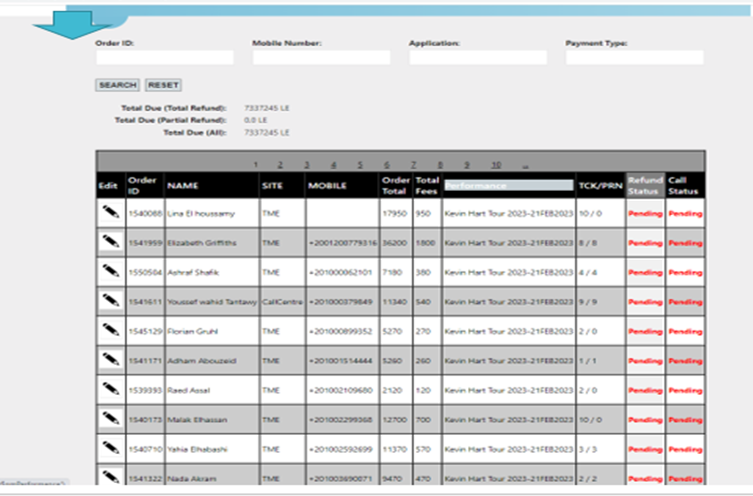The width and height of the screenshot is (753, 496).
Task: Edit Adham Abouzeid order via pencil
Action: pyautogui.click(x=111, y=360)
